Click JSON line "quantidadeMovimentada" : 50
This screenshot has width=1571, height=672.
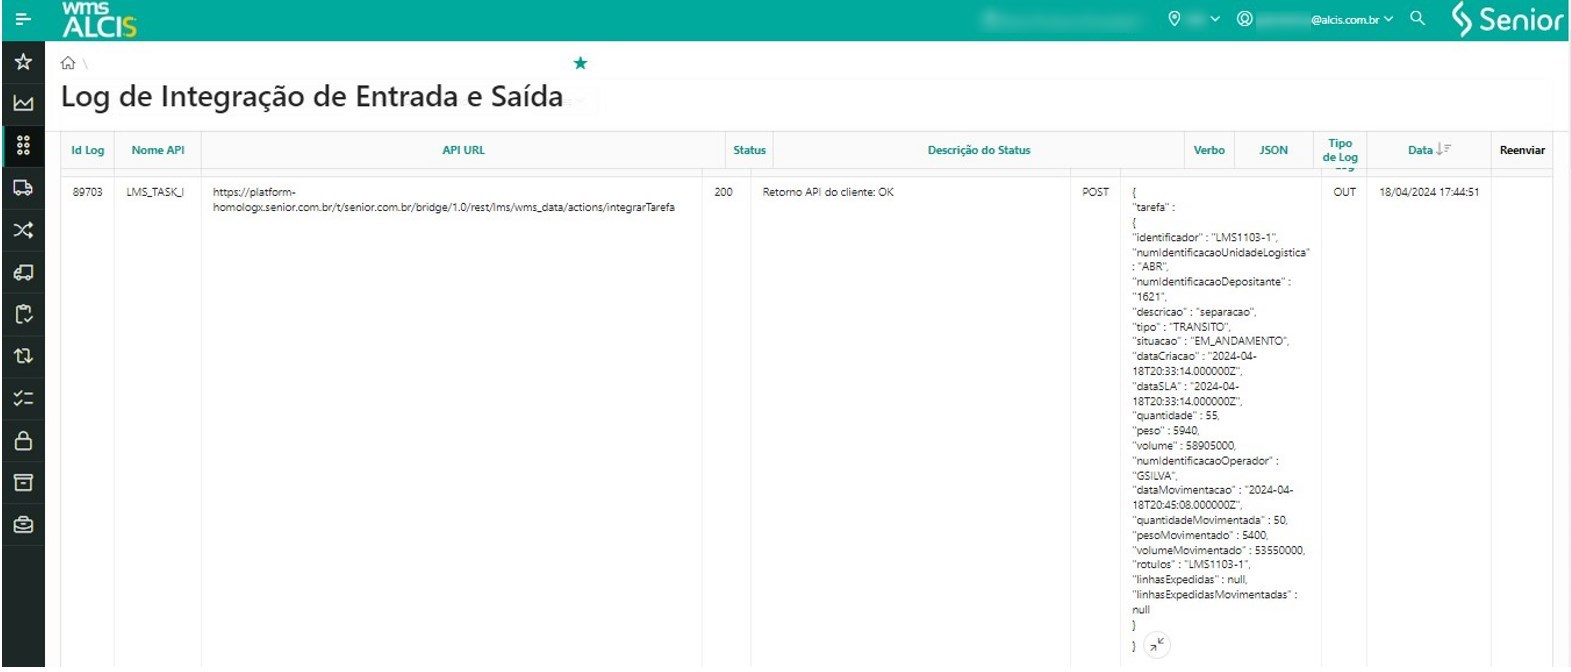[1210, 520]
